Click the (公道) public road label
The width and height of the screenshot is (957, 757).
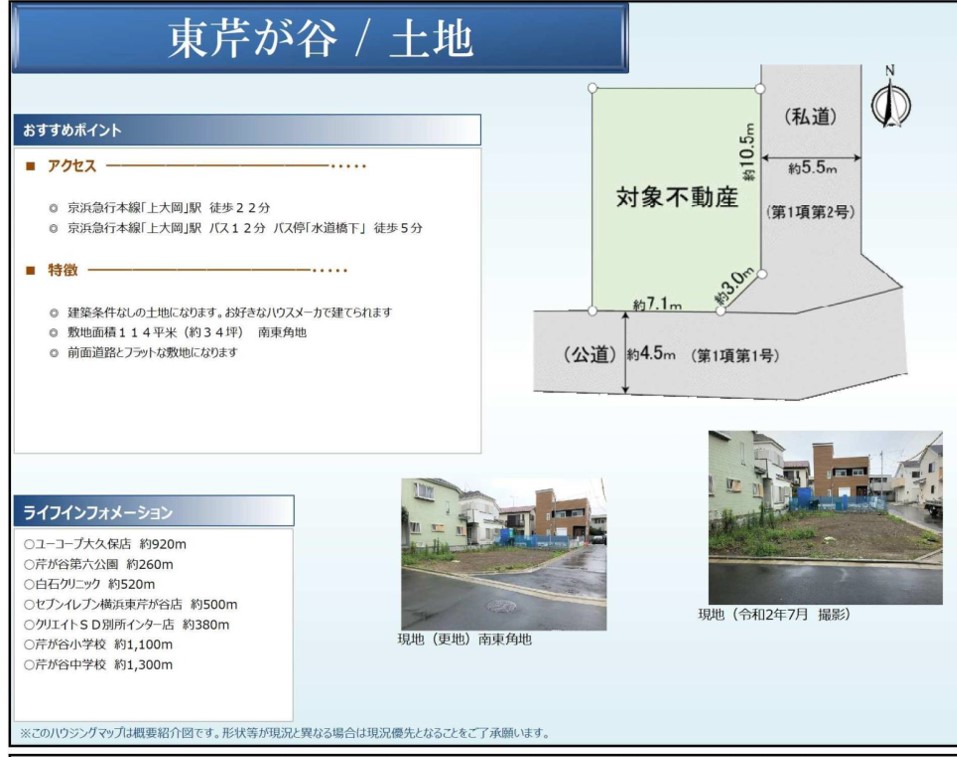coord(590,355)
